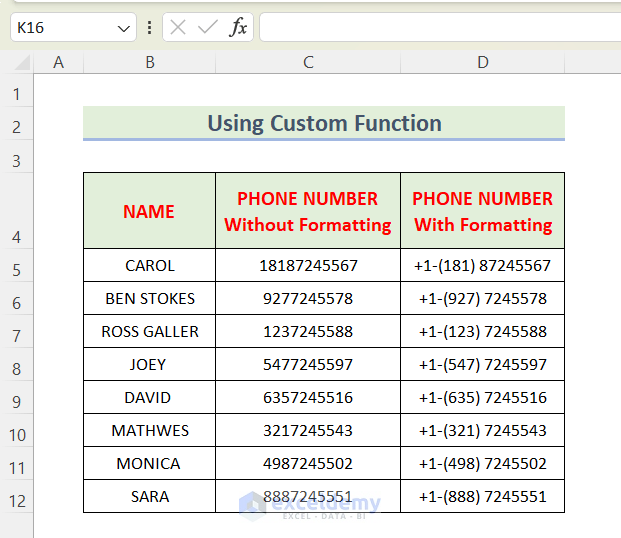
Task: Select the ROSS GALLER cell
Action: click(149, 332)
